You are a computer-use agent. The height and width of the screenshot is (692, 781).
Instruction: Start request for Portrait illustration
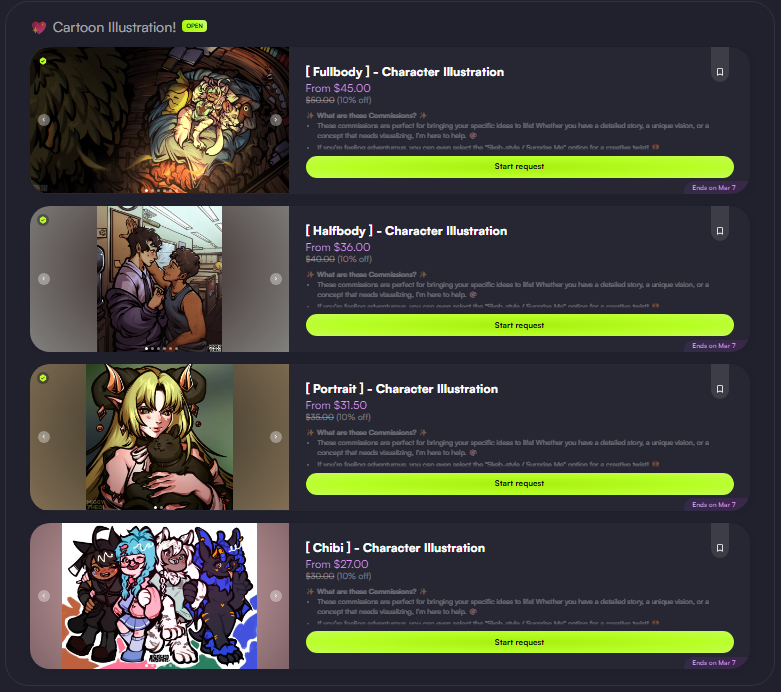520,483
